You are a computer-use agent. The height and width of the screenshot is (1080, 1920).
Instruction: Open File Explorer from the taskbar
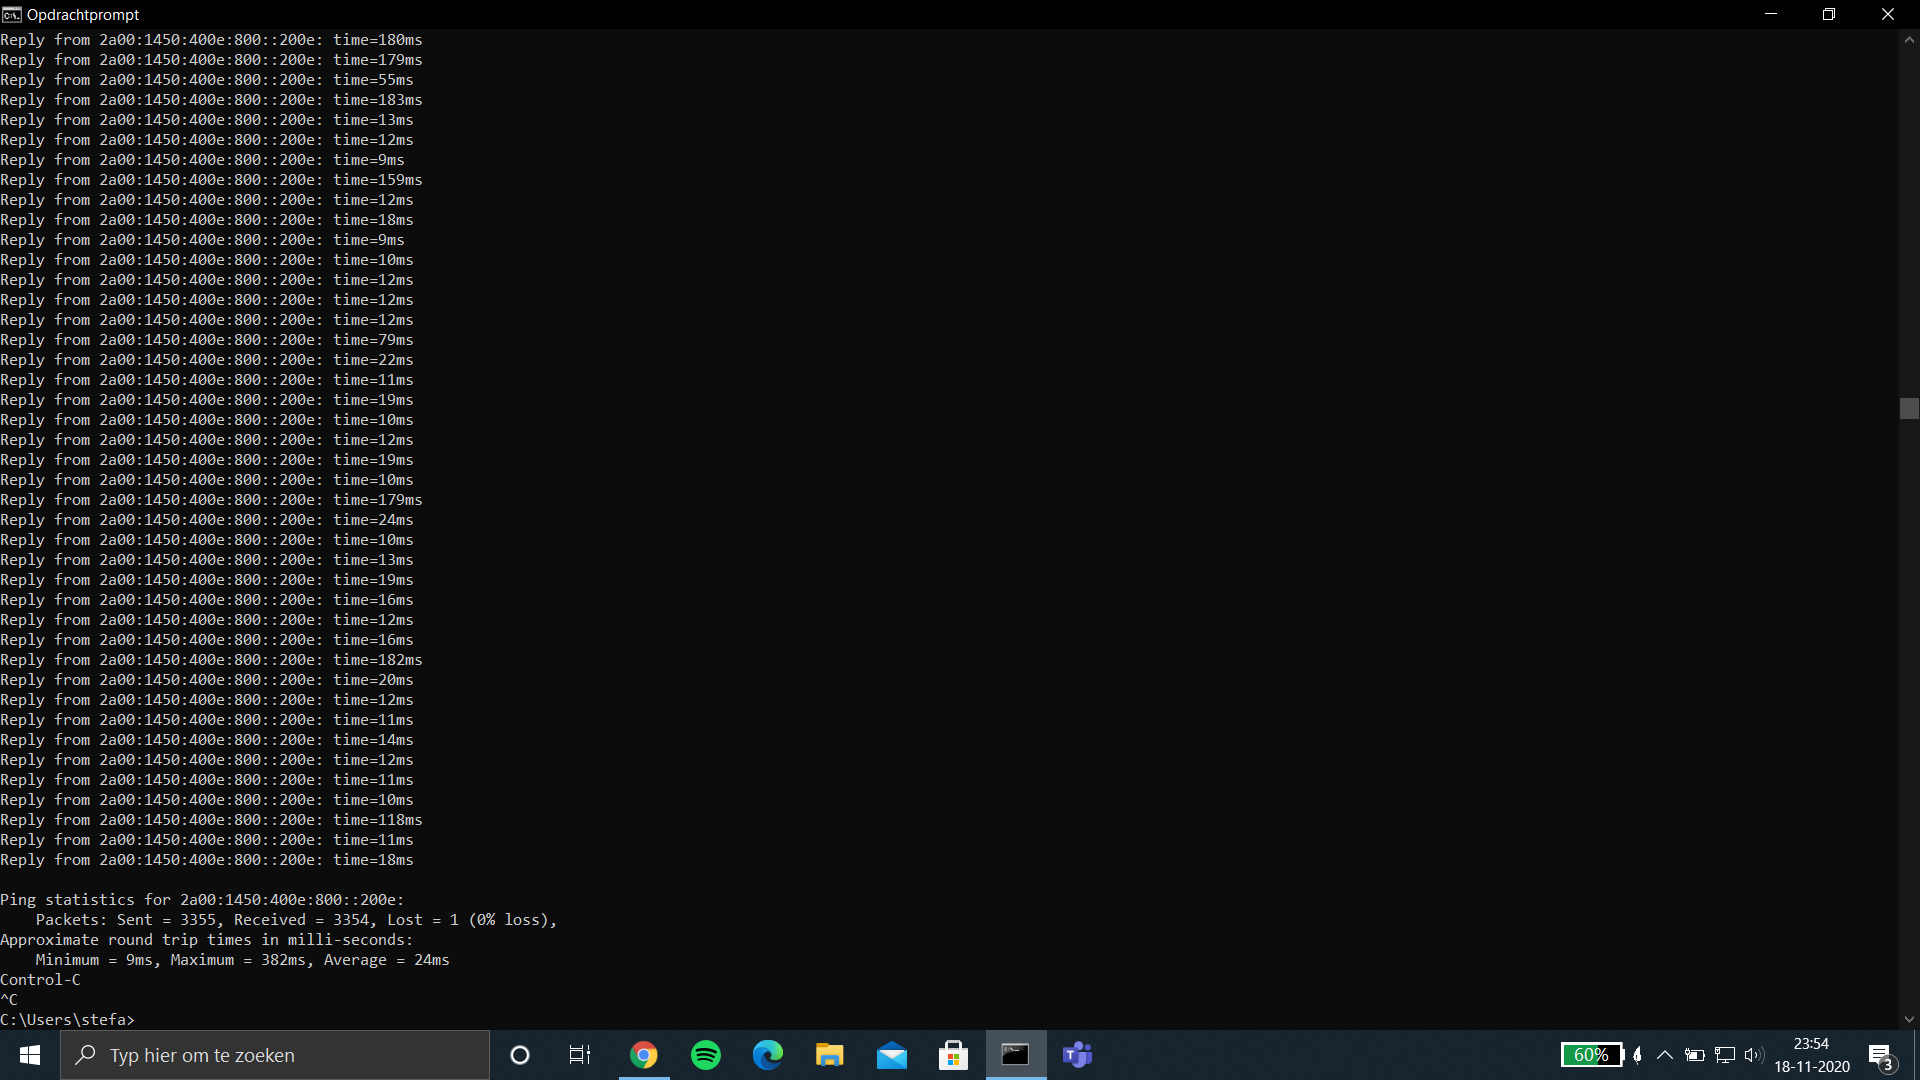(x=830, y=1055)
